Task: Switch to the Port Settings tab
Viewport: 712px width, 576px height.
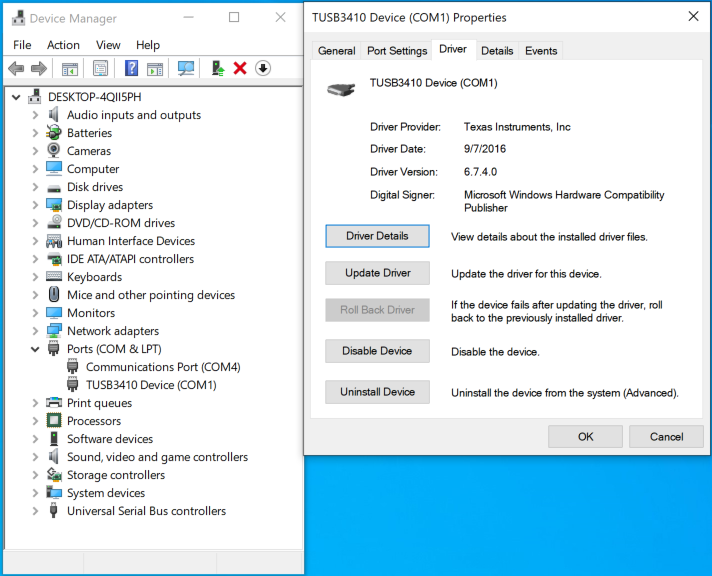Action: pyautogui.click(x=397, y=50)
